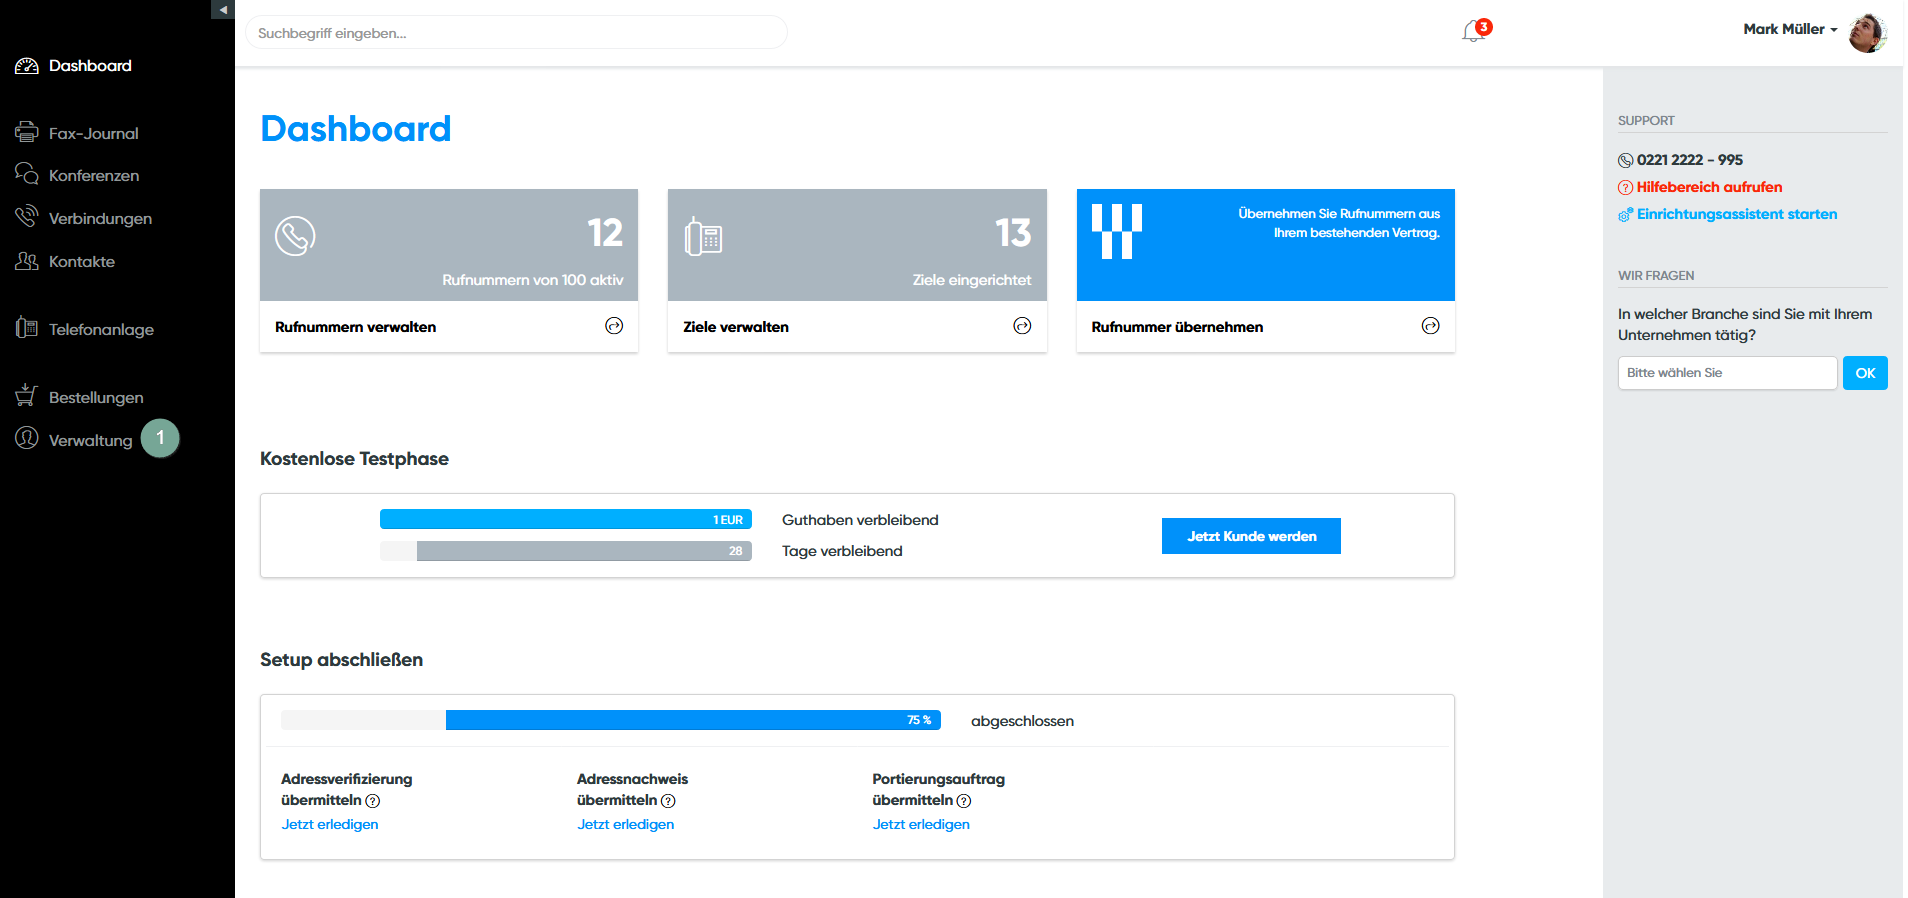Viewport: 1908px width, 898px height.
Task: Collapse the sidebar with arrow toggle
Action: click(x=223, y=9)
